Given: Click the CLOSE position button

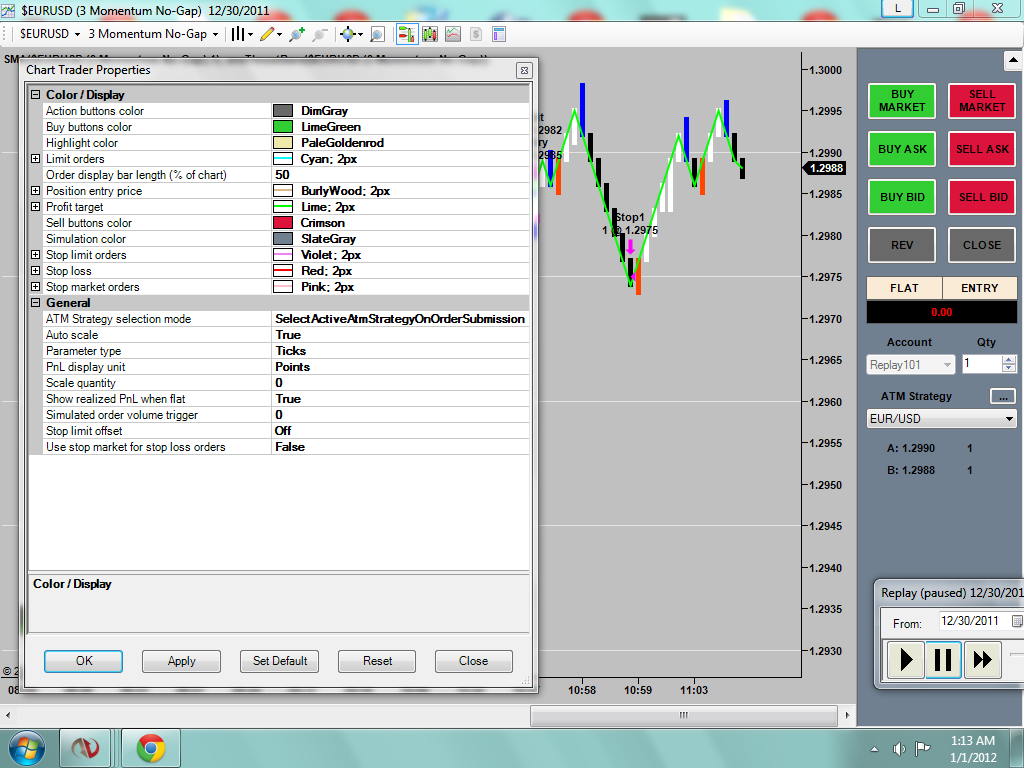Looking at the screenshot, I should tap(982, 245).
